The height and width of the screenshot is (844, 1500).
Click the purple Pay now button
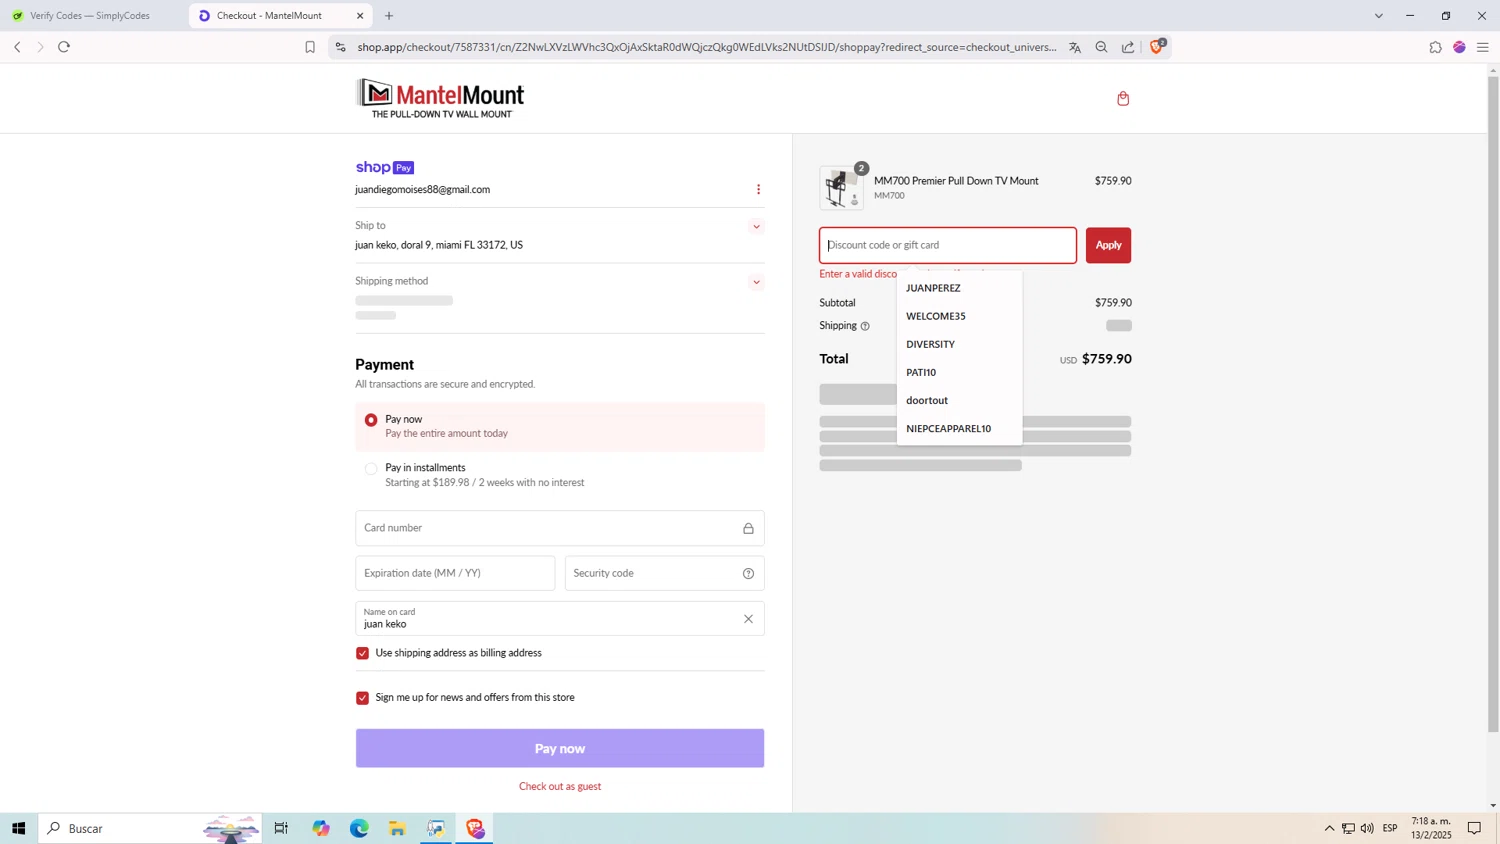pyautogui.click(x=560, y=748)
